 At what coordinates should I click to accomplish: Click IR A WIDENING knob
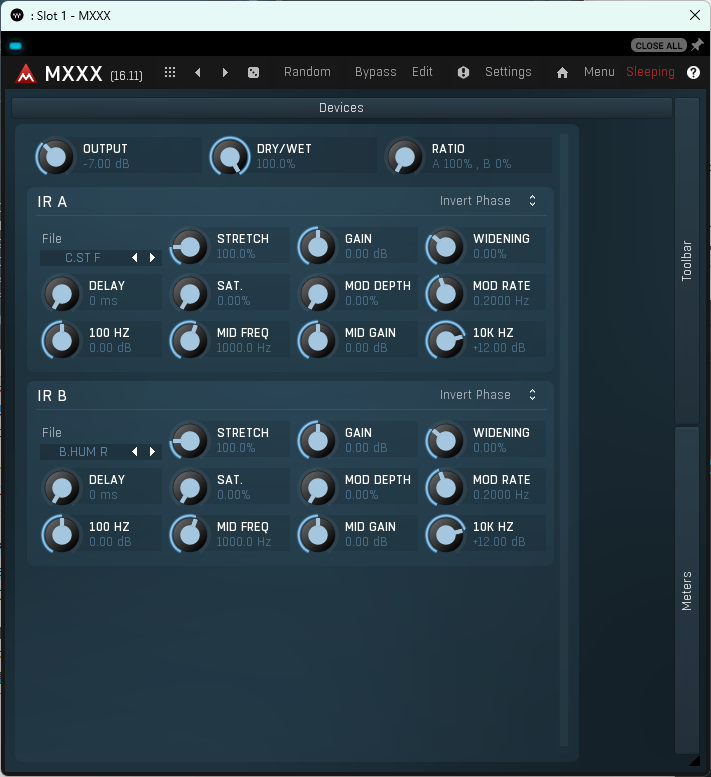point(445,246)
